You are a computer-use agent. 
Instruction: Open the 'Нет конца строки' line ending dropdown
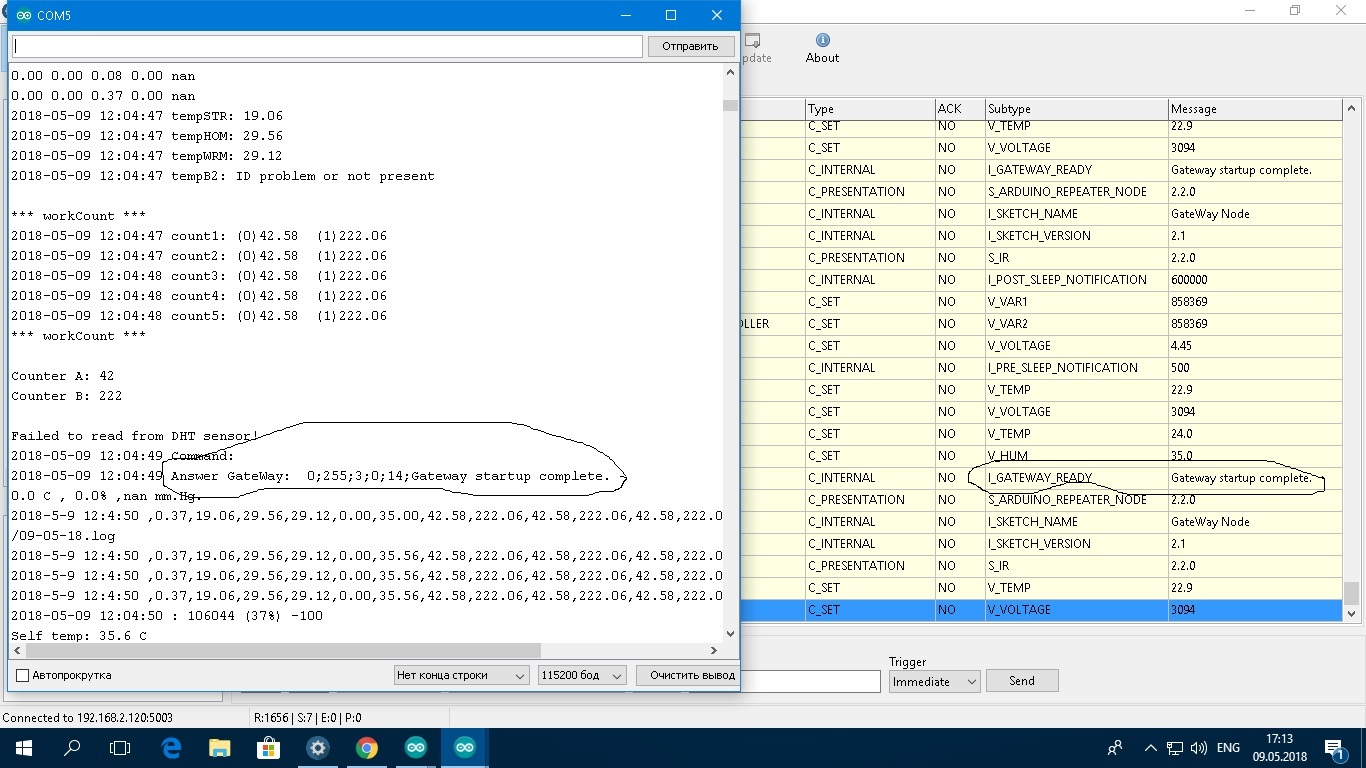461,676
